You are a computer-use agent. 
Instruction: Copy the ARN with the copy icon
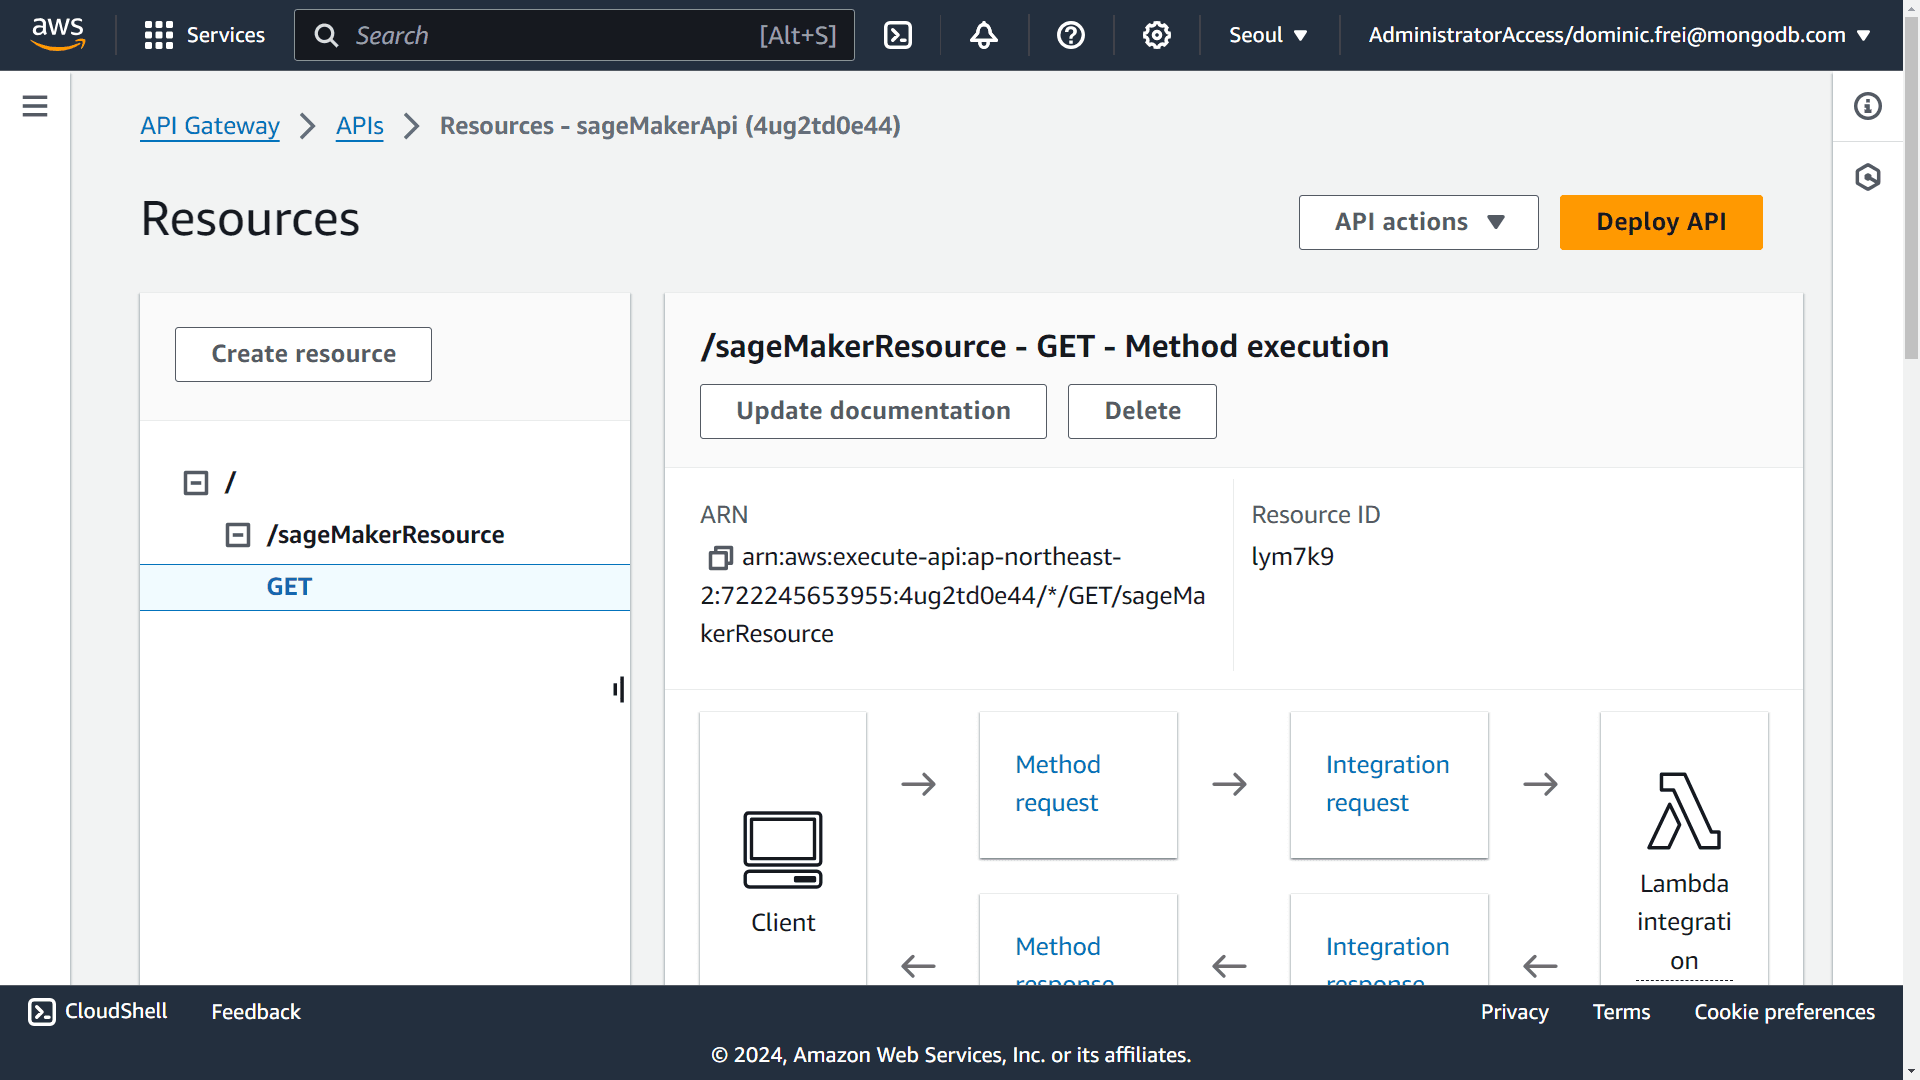(x=720, y=557)
